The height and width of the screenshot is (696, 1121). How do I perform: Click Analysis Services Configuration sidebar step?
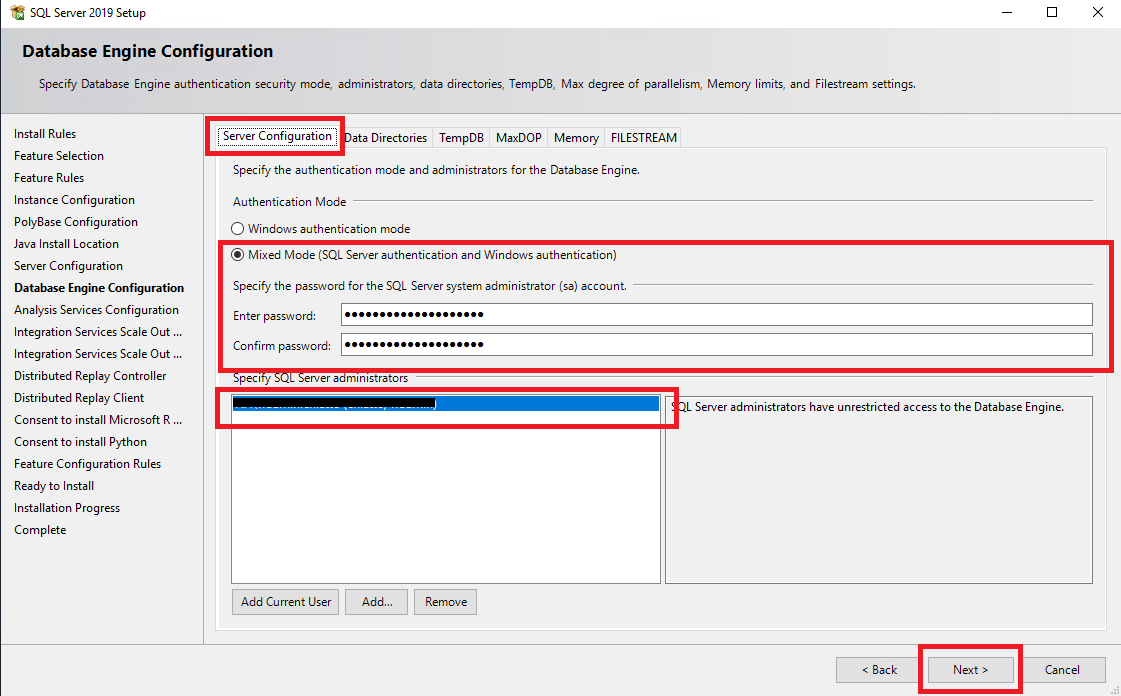click(97, 310)
